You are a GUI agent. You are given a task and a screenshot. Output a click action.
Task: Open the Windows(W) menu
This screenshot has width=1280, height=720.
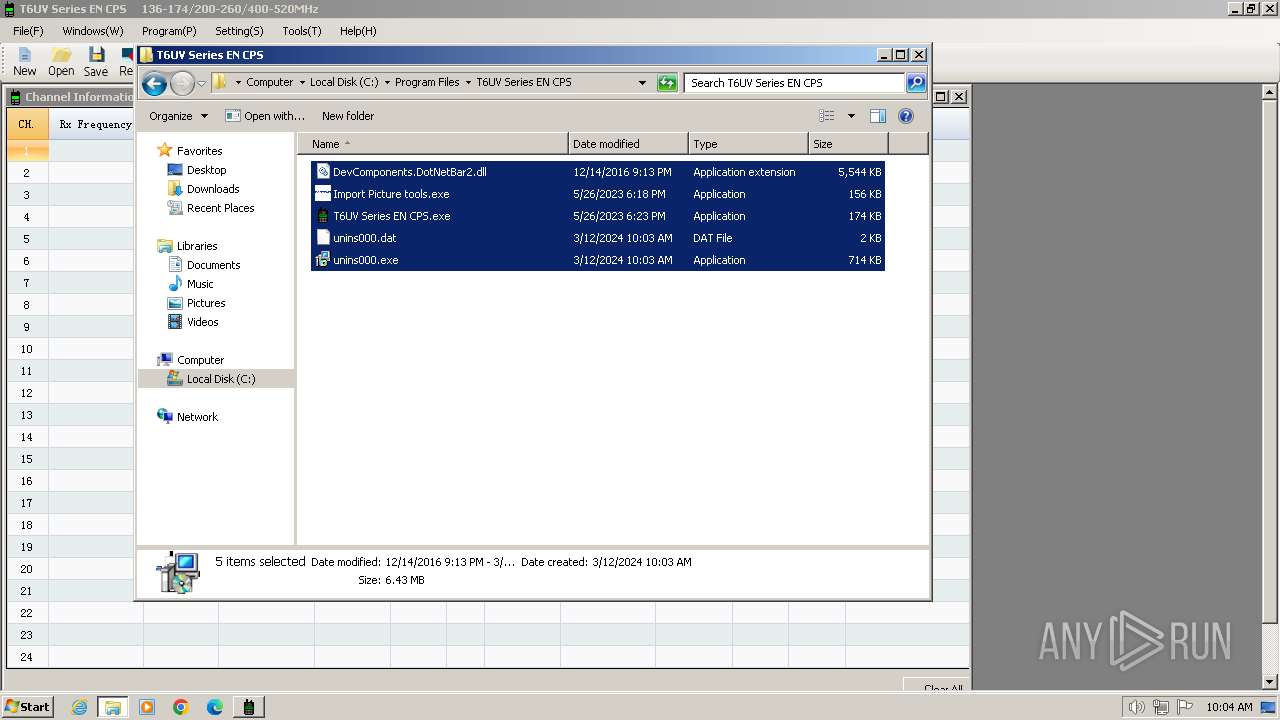click(x=93, y=31)
